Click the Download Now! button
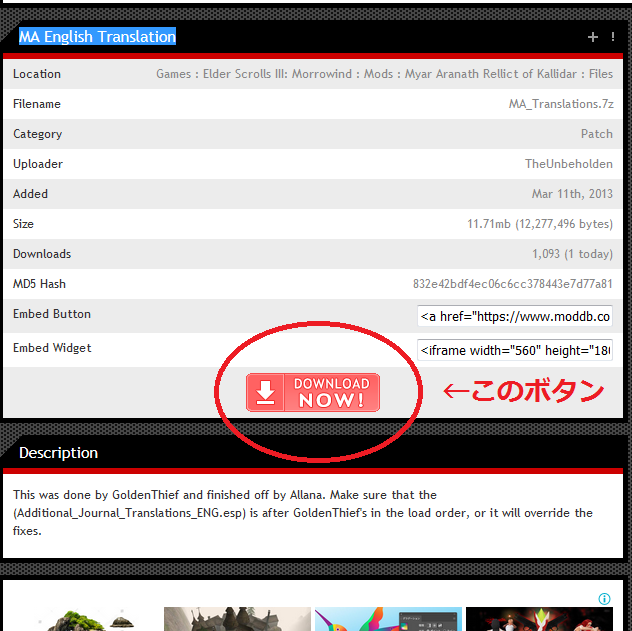The width and height of the screenshot is (632, 631). 313,392
